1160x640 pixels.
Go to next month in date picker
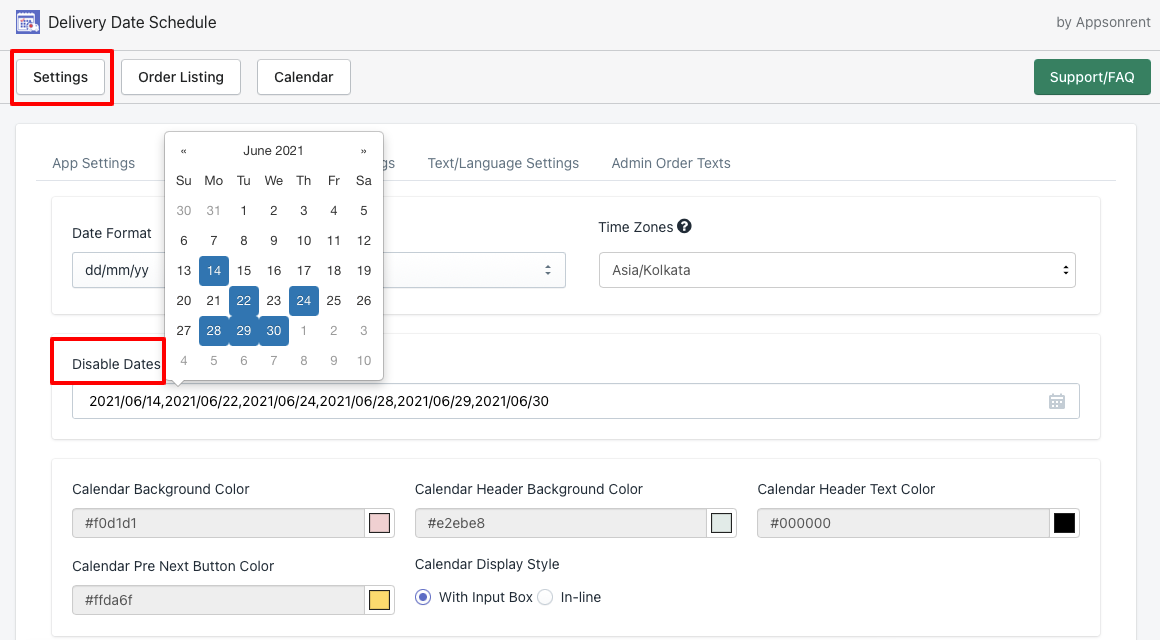point(363,151)
